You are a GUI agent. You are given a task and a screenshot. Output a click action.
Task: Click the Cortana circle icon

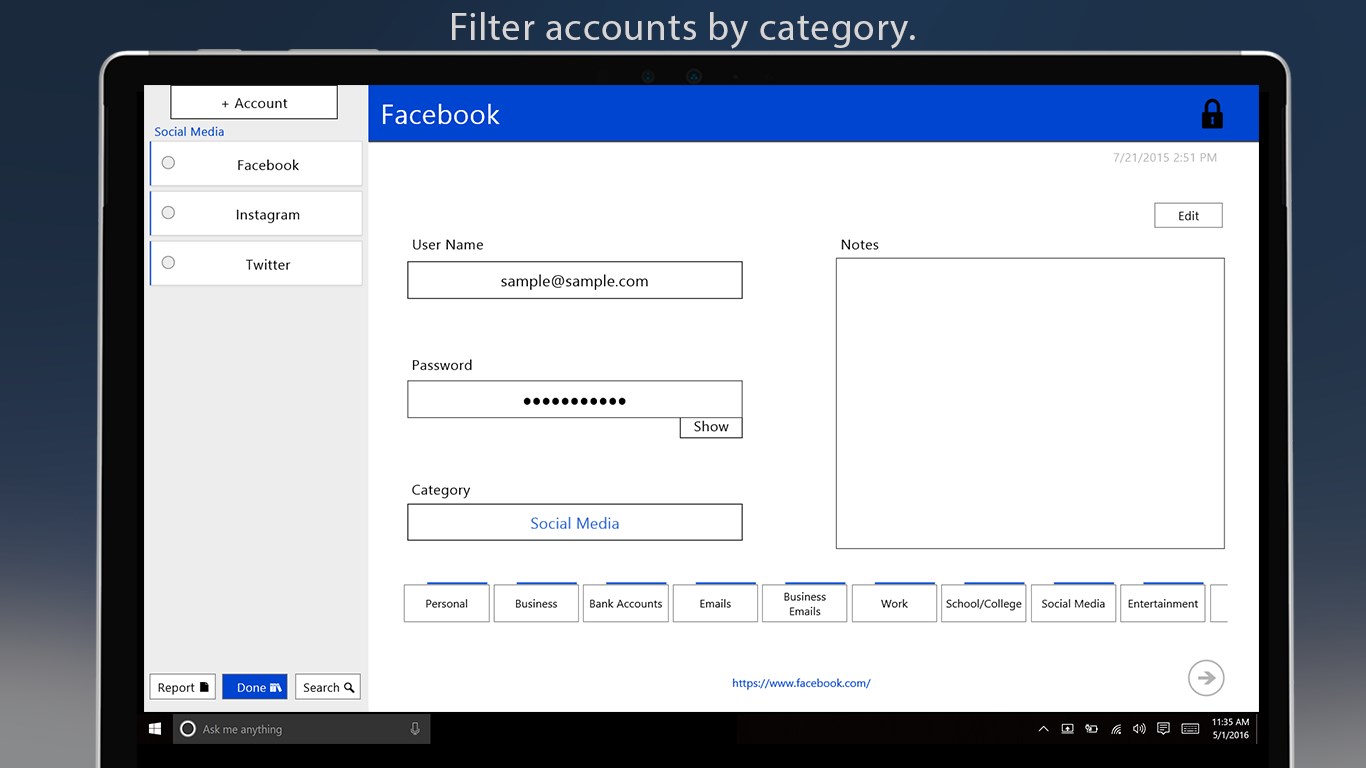click(187, 729)
